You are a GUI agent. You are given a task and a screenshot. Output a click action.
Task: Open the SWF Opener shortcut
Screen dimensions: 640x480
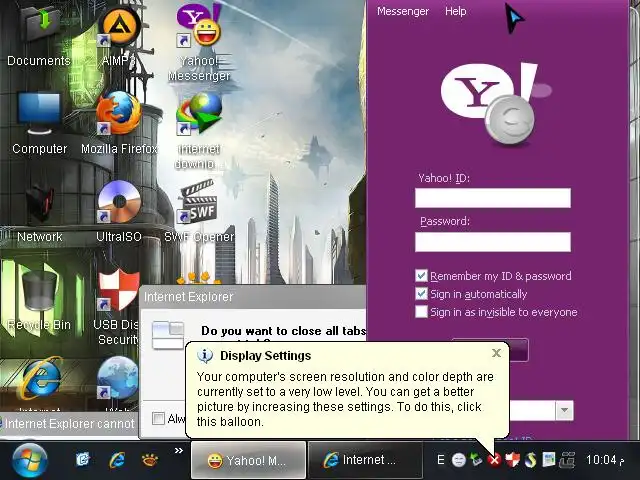[x=199, y=212]
